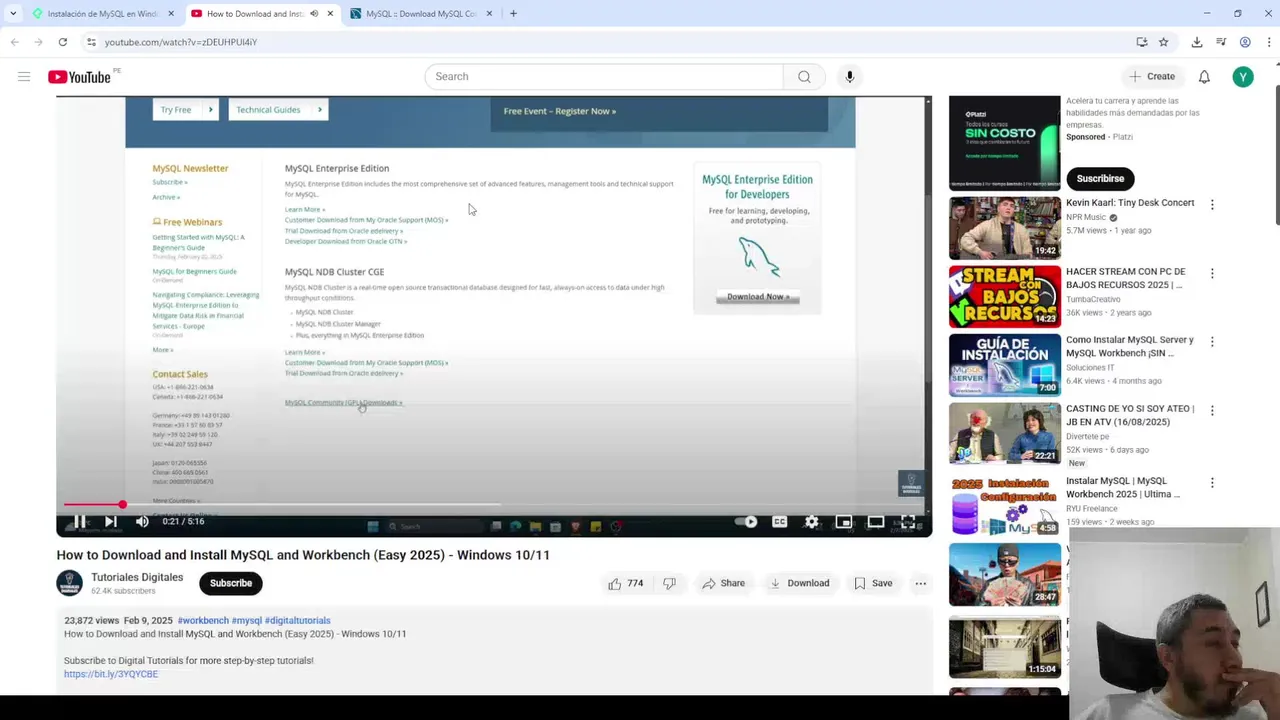1280x720 pixels.
Task: Open the bit.ly link in description
Action: click(x=111, y=674)
